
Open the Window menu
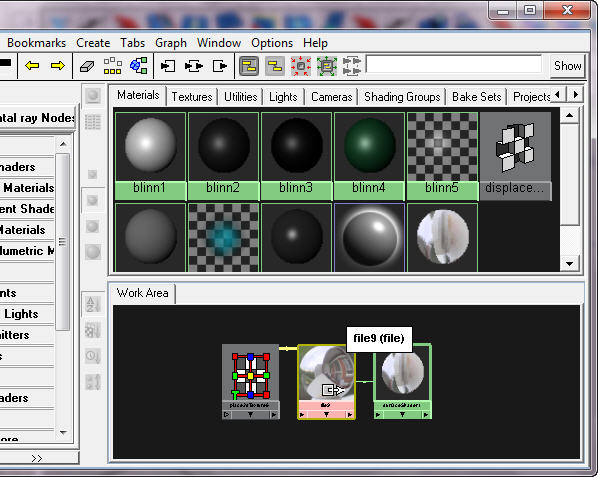219,43
